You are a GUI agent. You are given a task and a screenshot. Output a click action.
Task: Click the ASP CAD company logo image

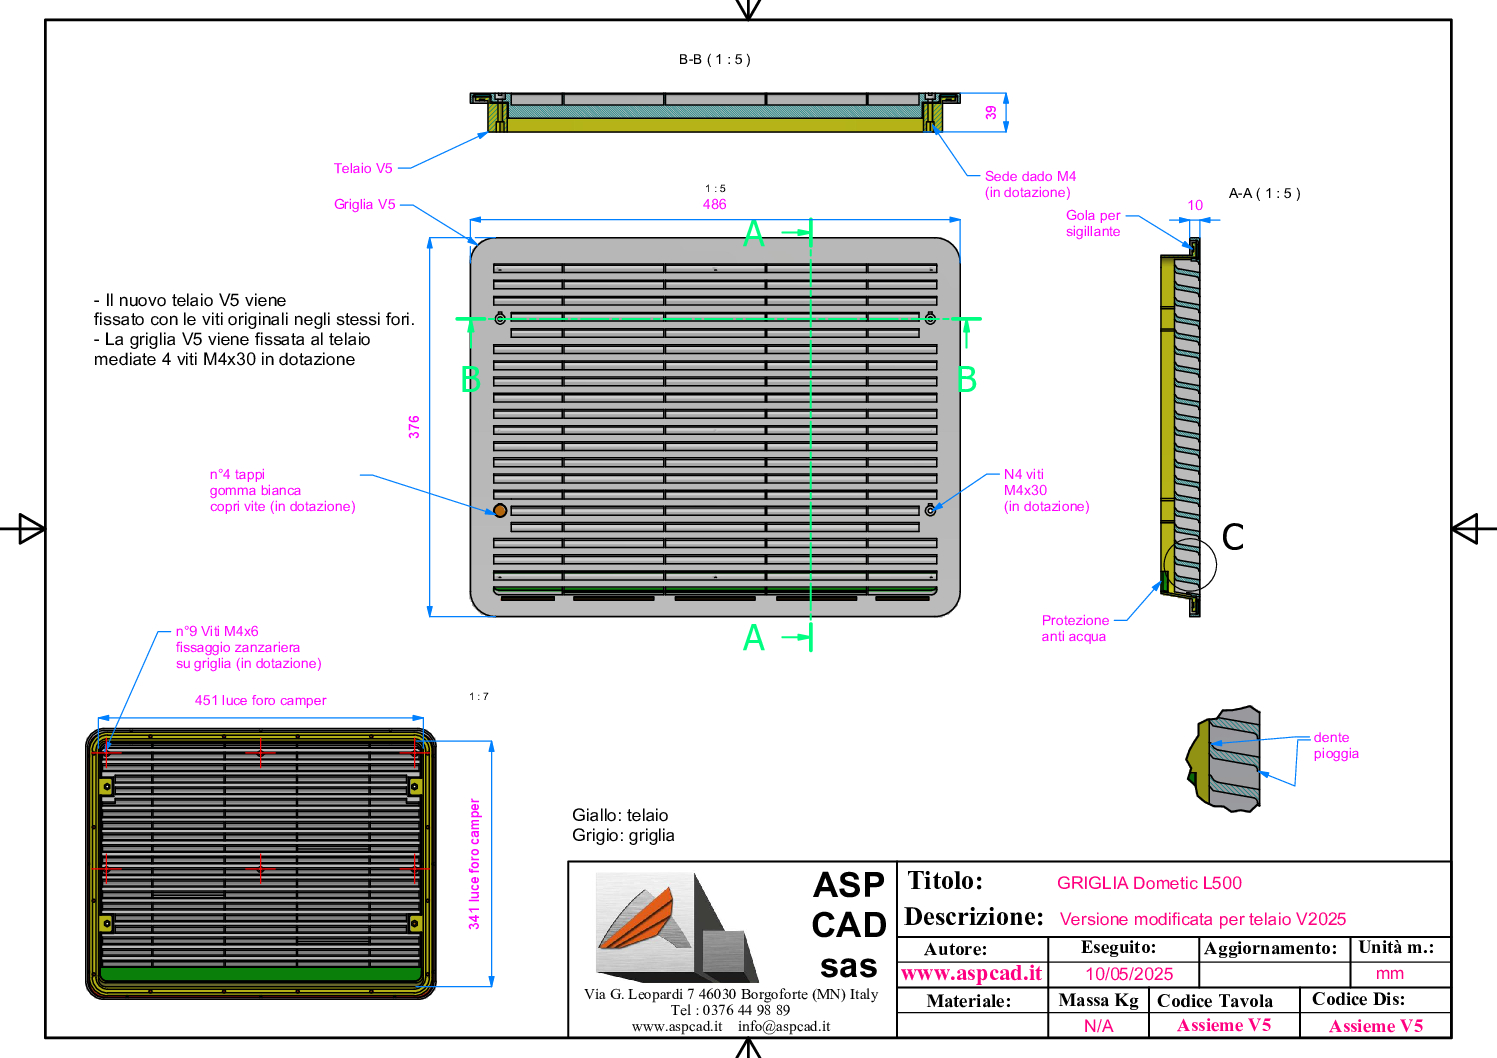click(676, 927)
